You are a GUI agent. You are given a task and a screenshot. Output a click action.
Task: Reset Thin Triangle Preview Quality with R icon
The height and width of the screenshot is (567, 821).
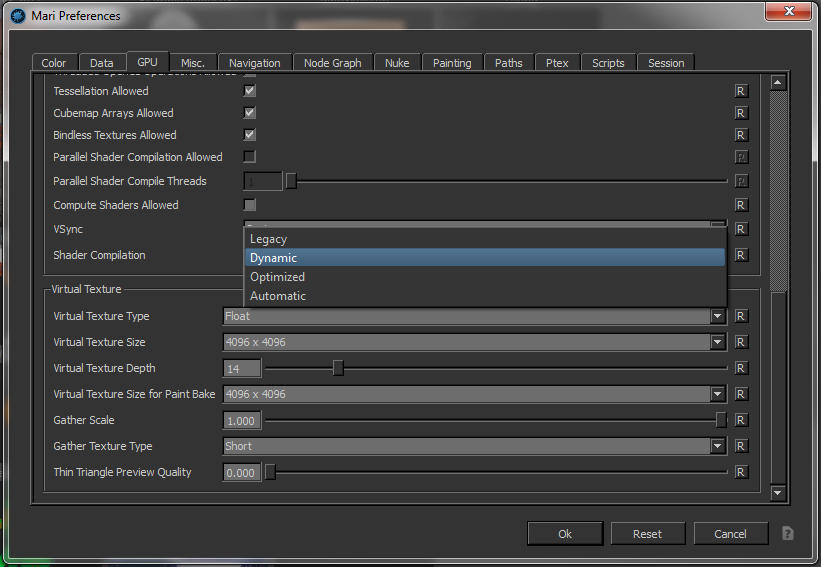coord(740,472)
